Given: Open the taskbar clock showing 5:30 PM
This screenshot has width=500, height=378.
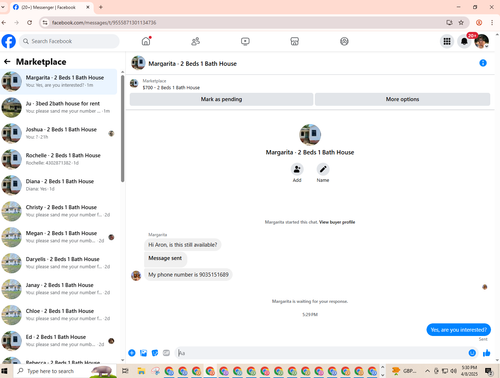Looking at the screenshot, I should [469, 371].
